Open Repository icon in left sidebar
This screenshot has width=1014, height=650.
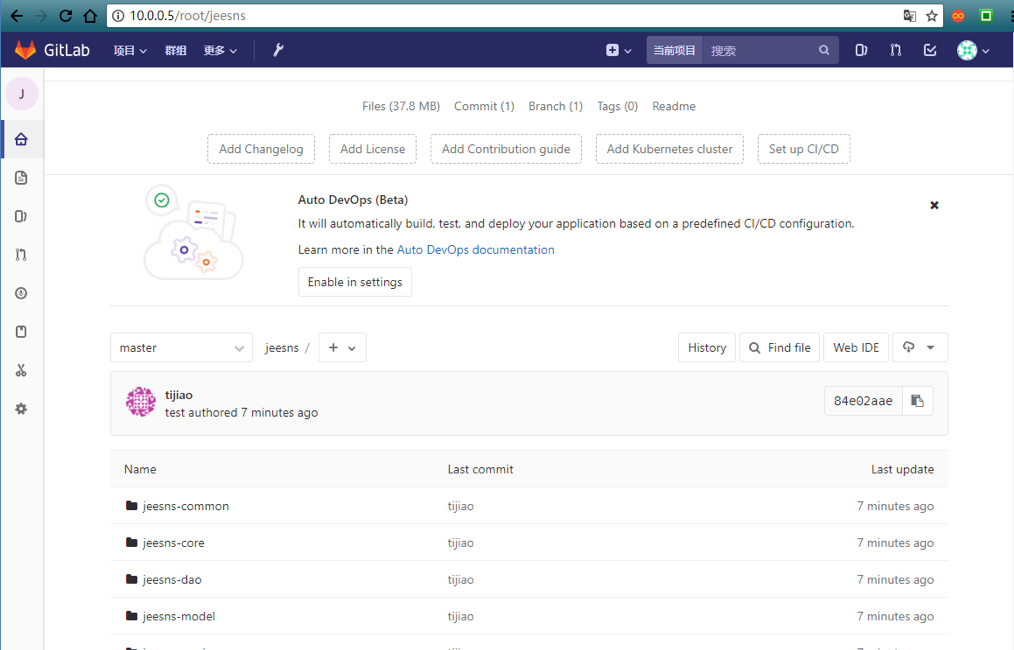click(21, 178)
